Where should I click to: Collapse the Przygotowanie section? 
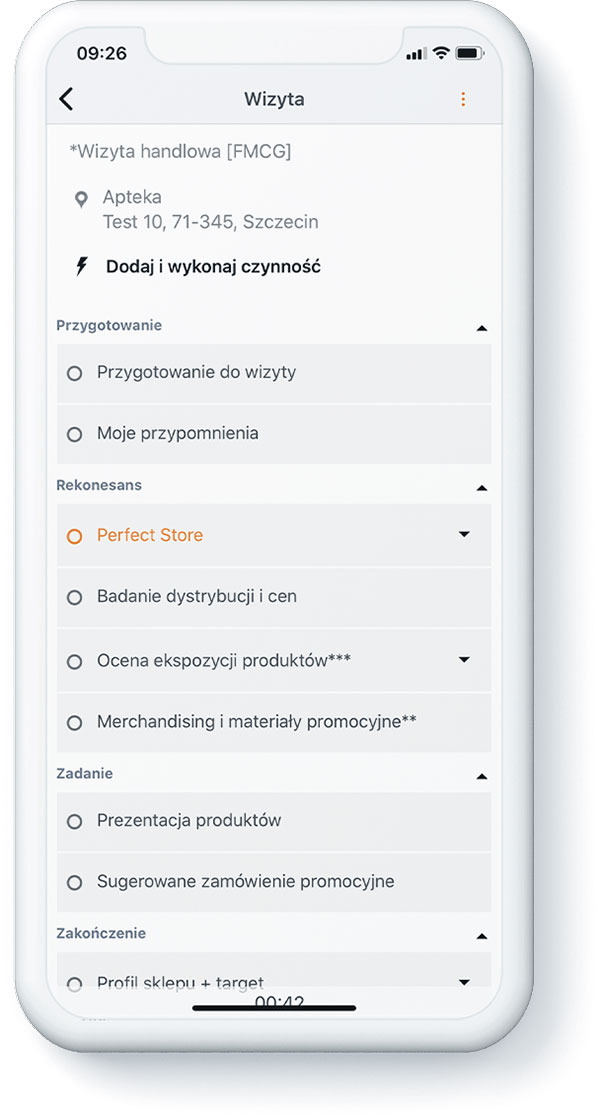(482, 328)
